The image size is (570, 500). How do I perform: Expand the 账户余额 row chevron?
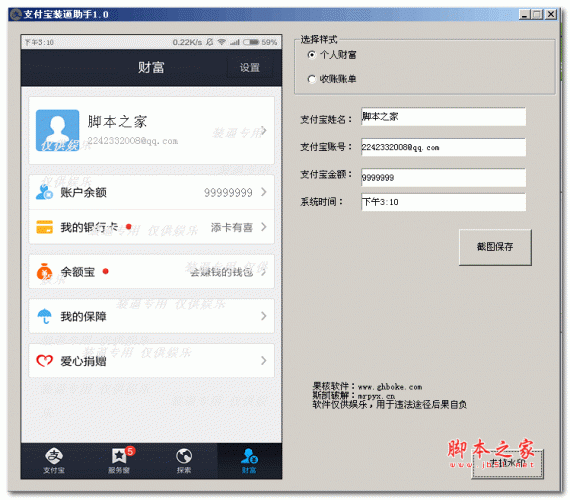[264, 192]
